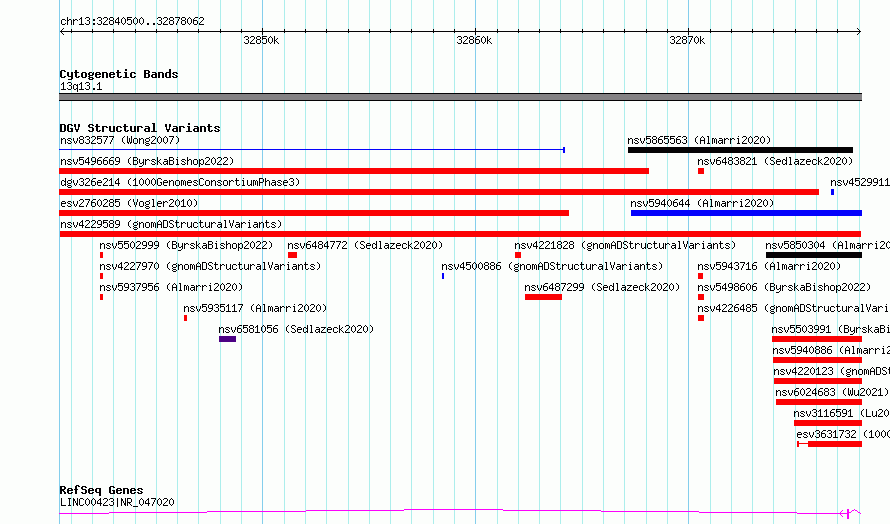Viewport: 890px width, 524px height.
Task: Select the esv2760285 (Vogler2010) label
Action: coord(129,203)
